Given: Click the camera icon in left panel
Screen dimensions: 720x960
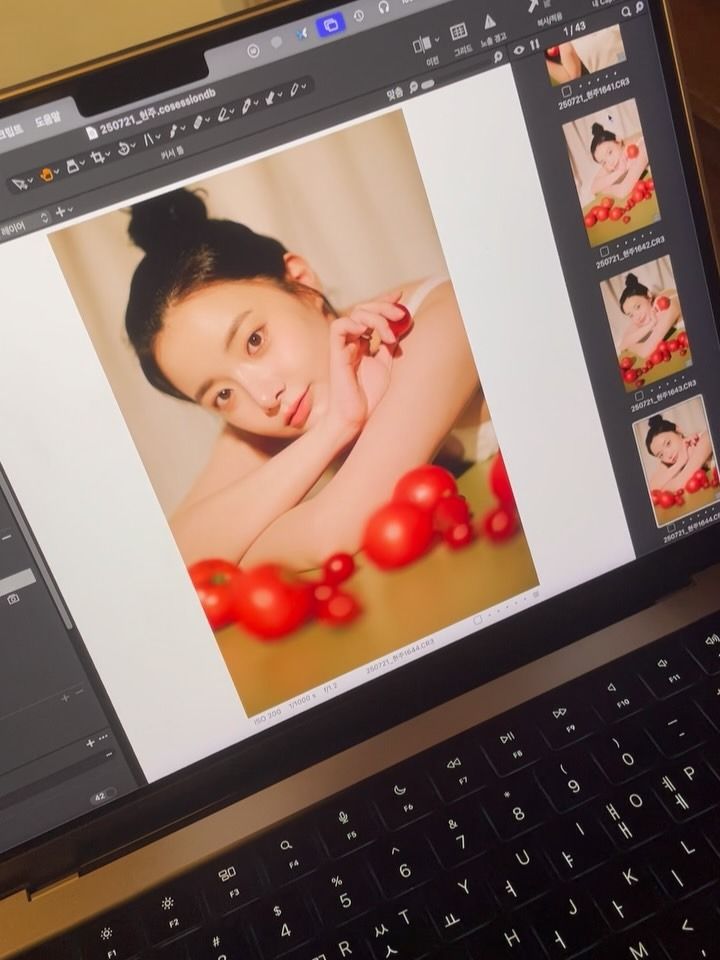Looking at the screenshot, I should 13,599.
